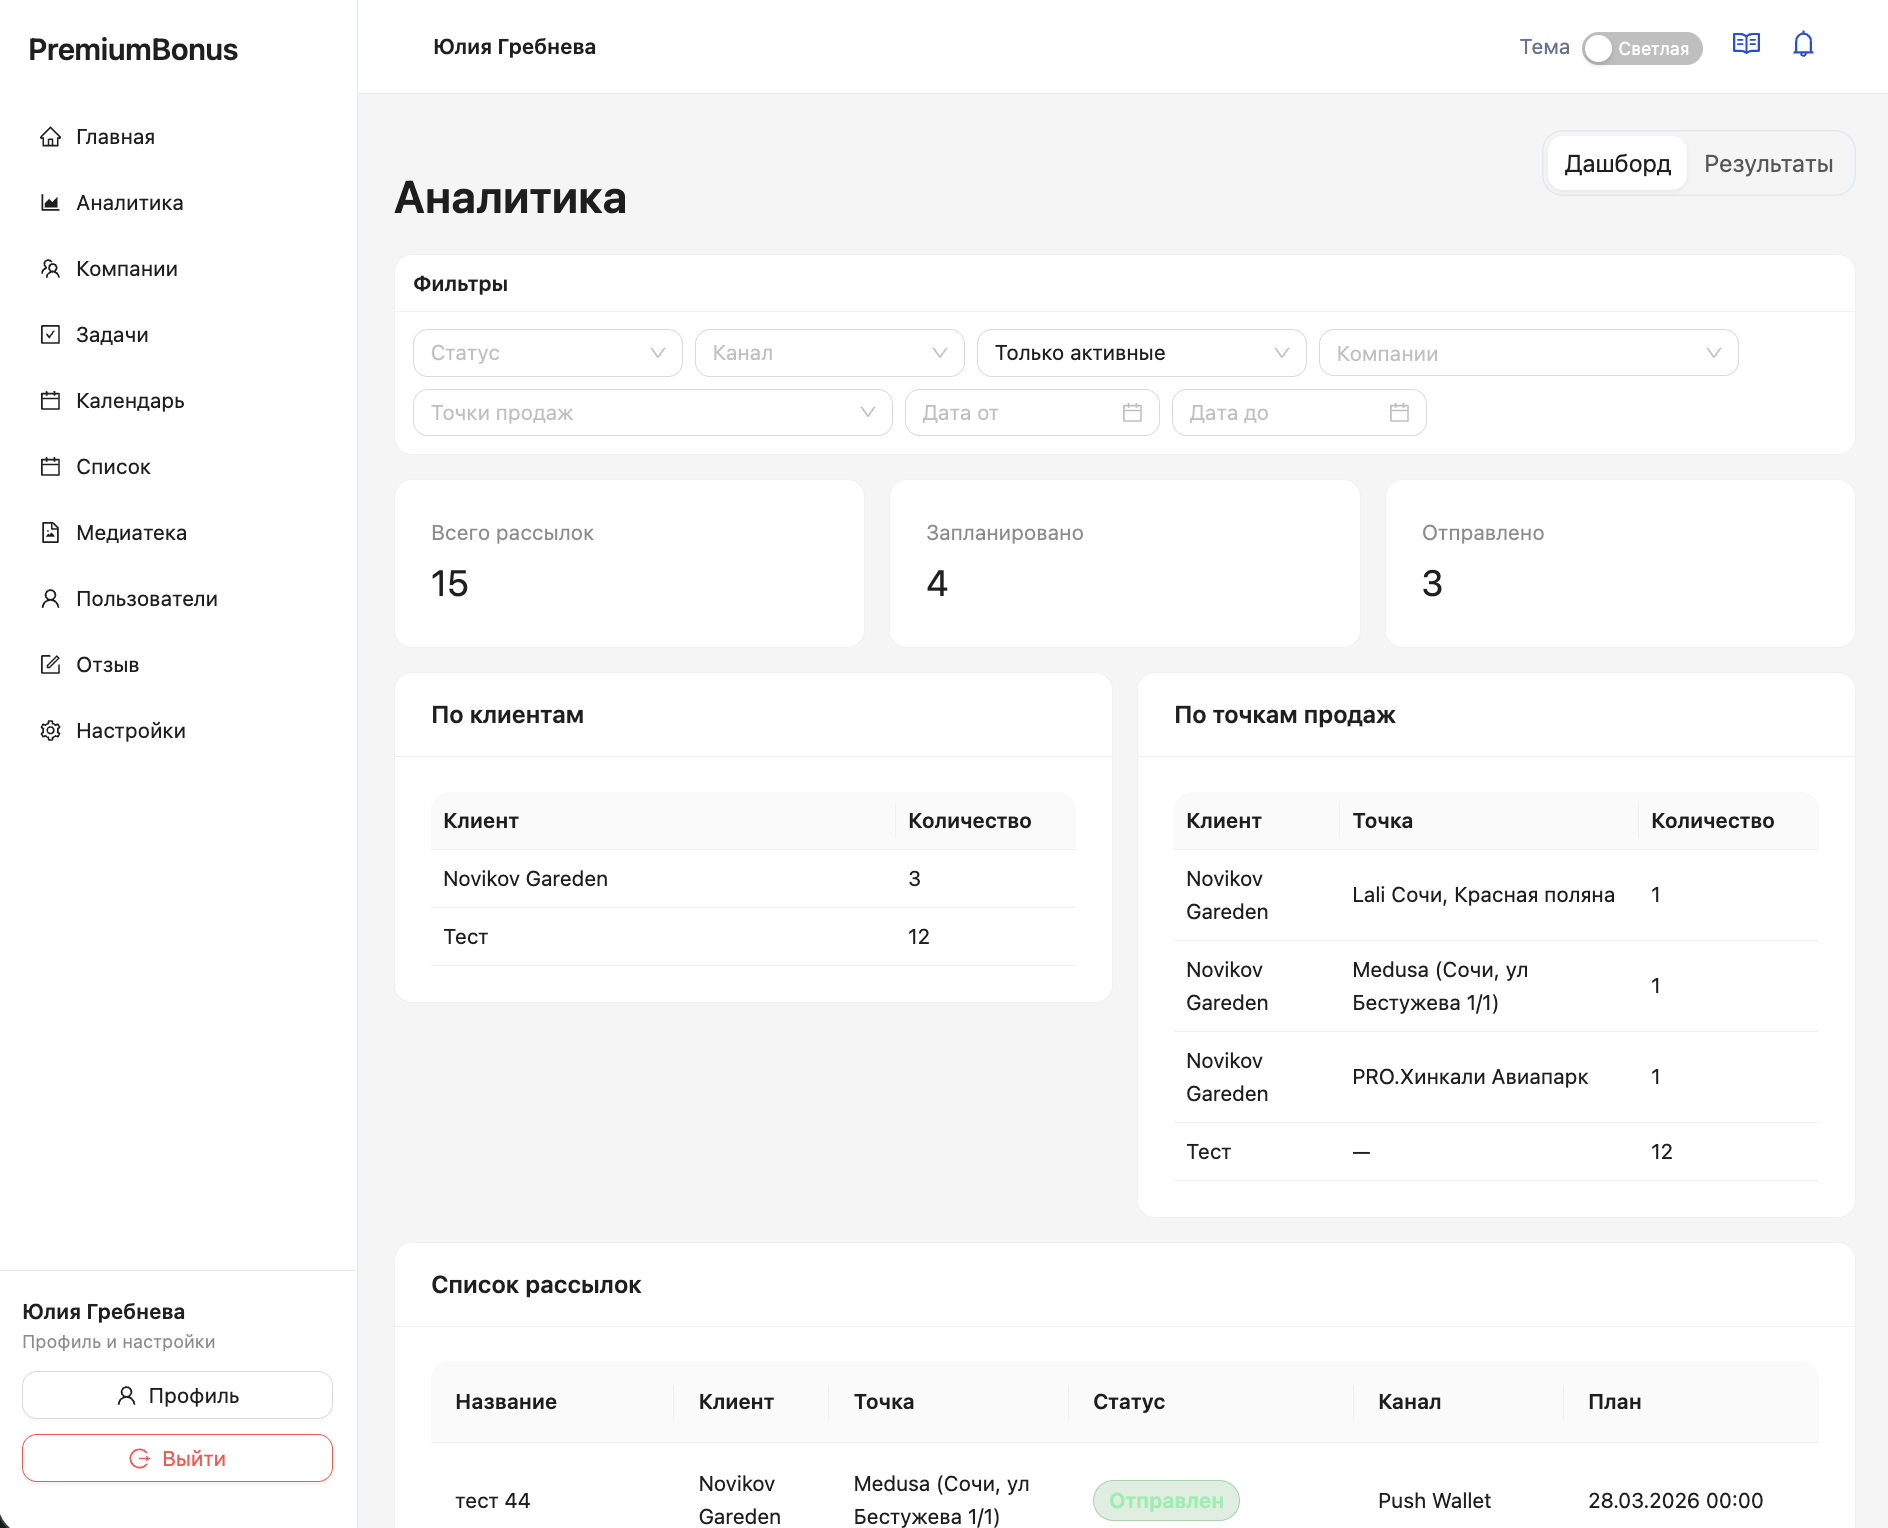Click the notification bell icon

[1803, 45]
